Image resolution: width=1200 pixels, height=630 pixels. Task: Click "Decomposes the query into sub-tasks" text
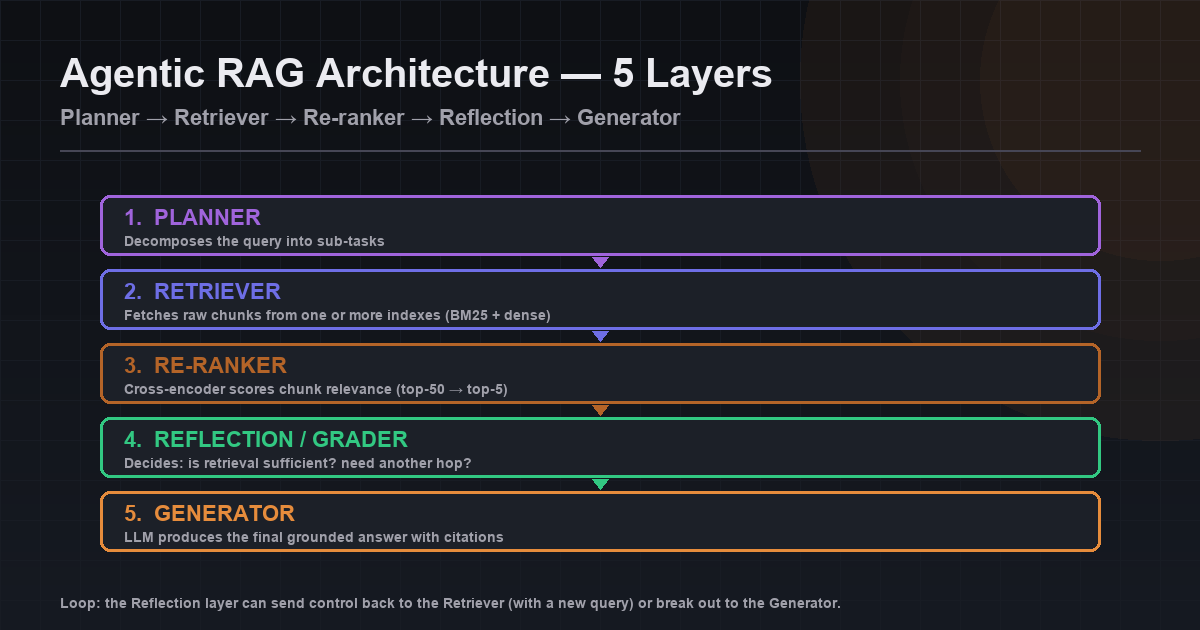254,241
